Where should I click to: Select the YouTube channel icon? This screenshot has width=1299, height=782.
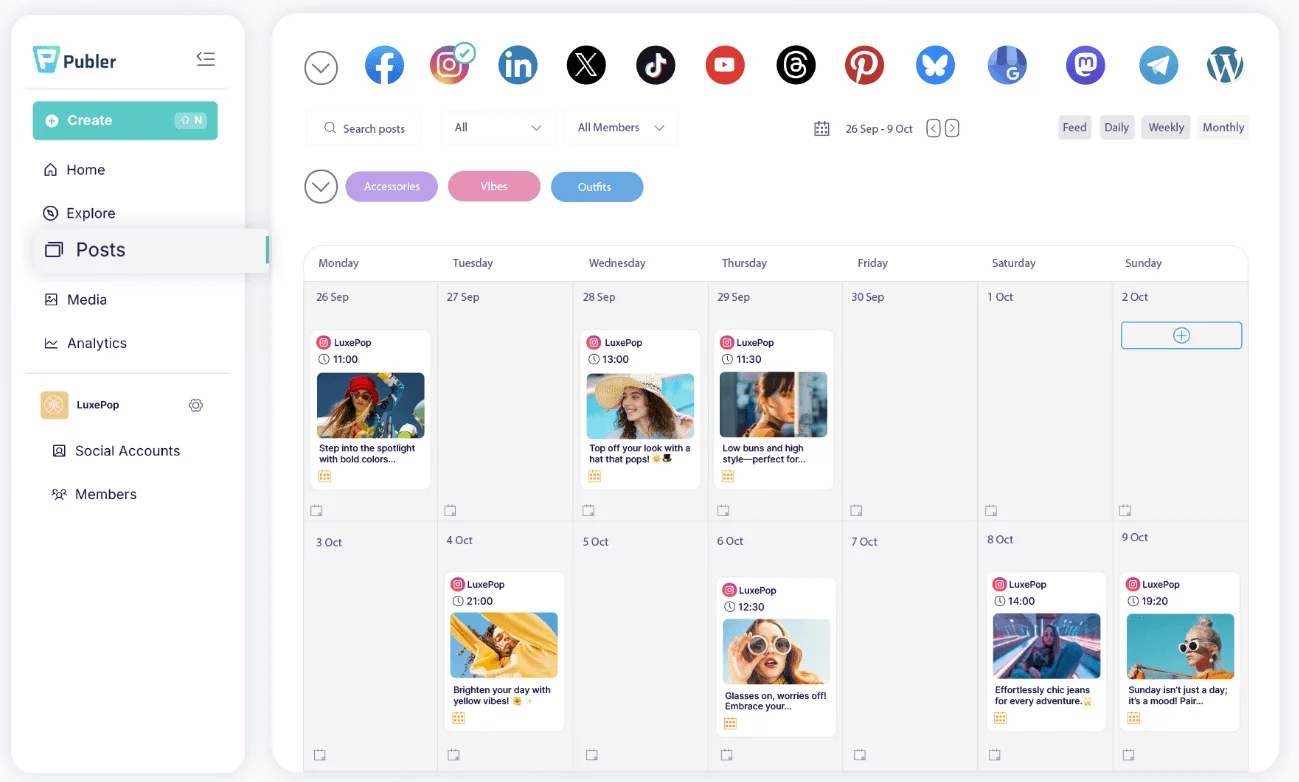coord(724,64)
